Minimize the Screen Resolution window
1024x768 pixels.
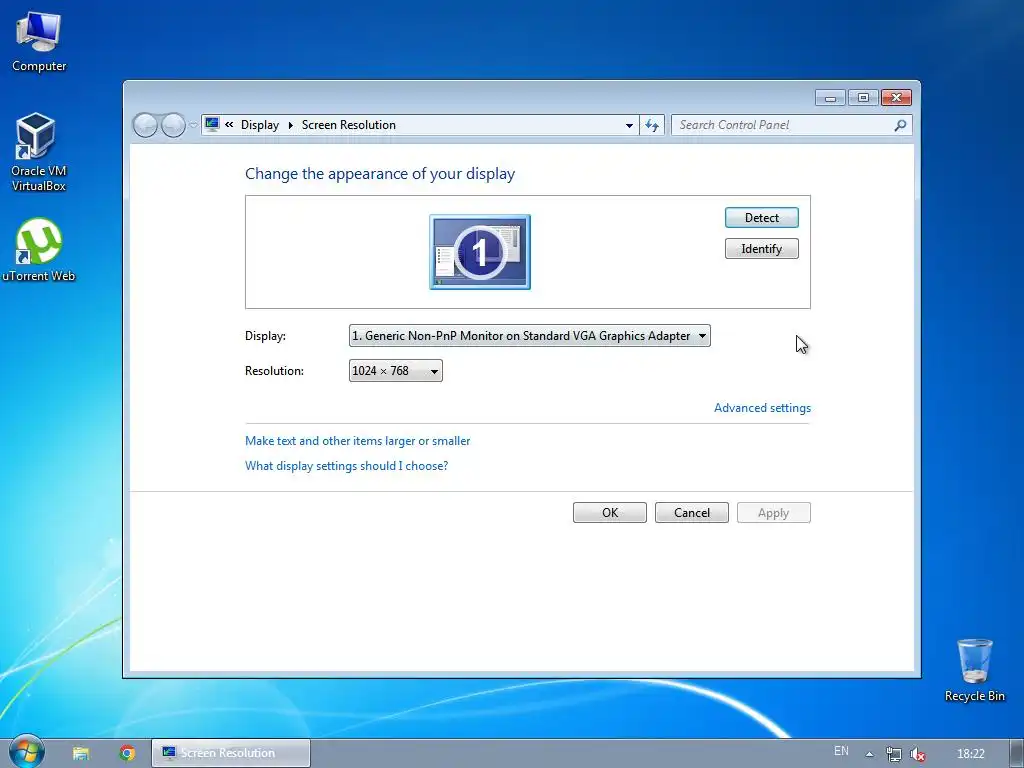831,98
